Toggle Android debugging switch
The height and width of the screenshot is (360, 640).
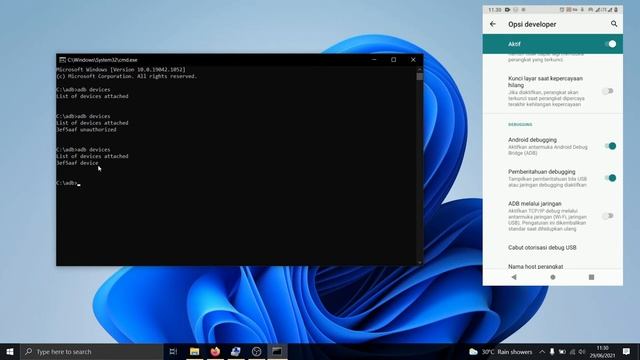(x=610, y=146)
